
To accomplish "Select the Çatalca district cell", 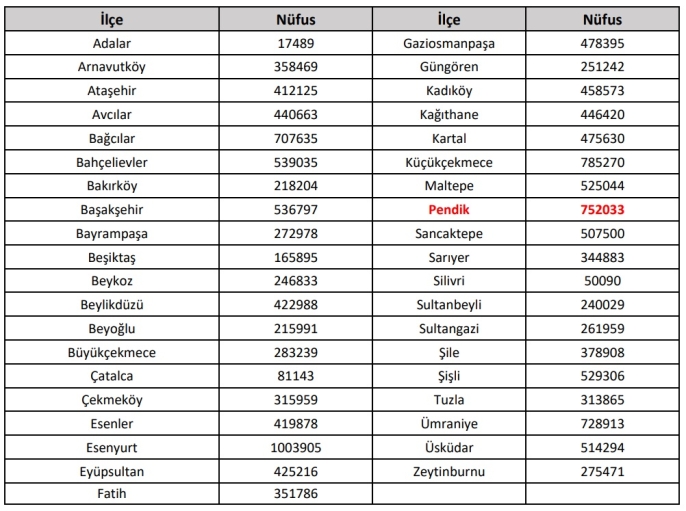I will (x=112, y=376).
